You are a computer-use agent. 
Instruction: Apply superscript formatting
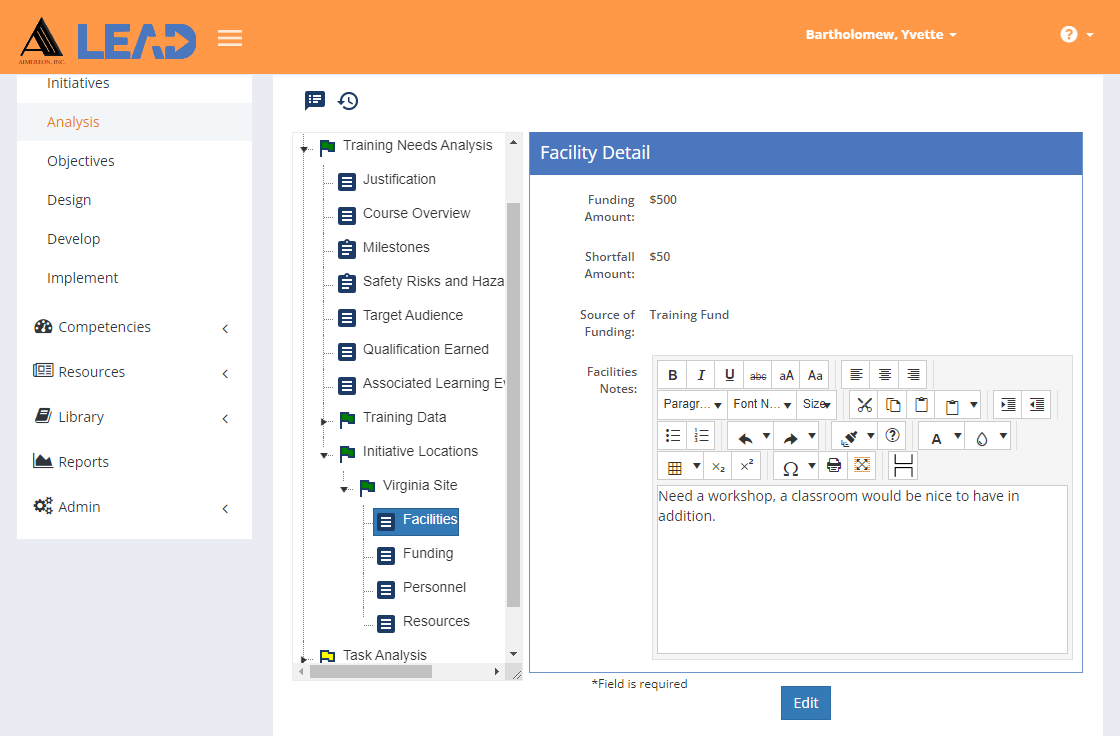[746, 467]
